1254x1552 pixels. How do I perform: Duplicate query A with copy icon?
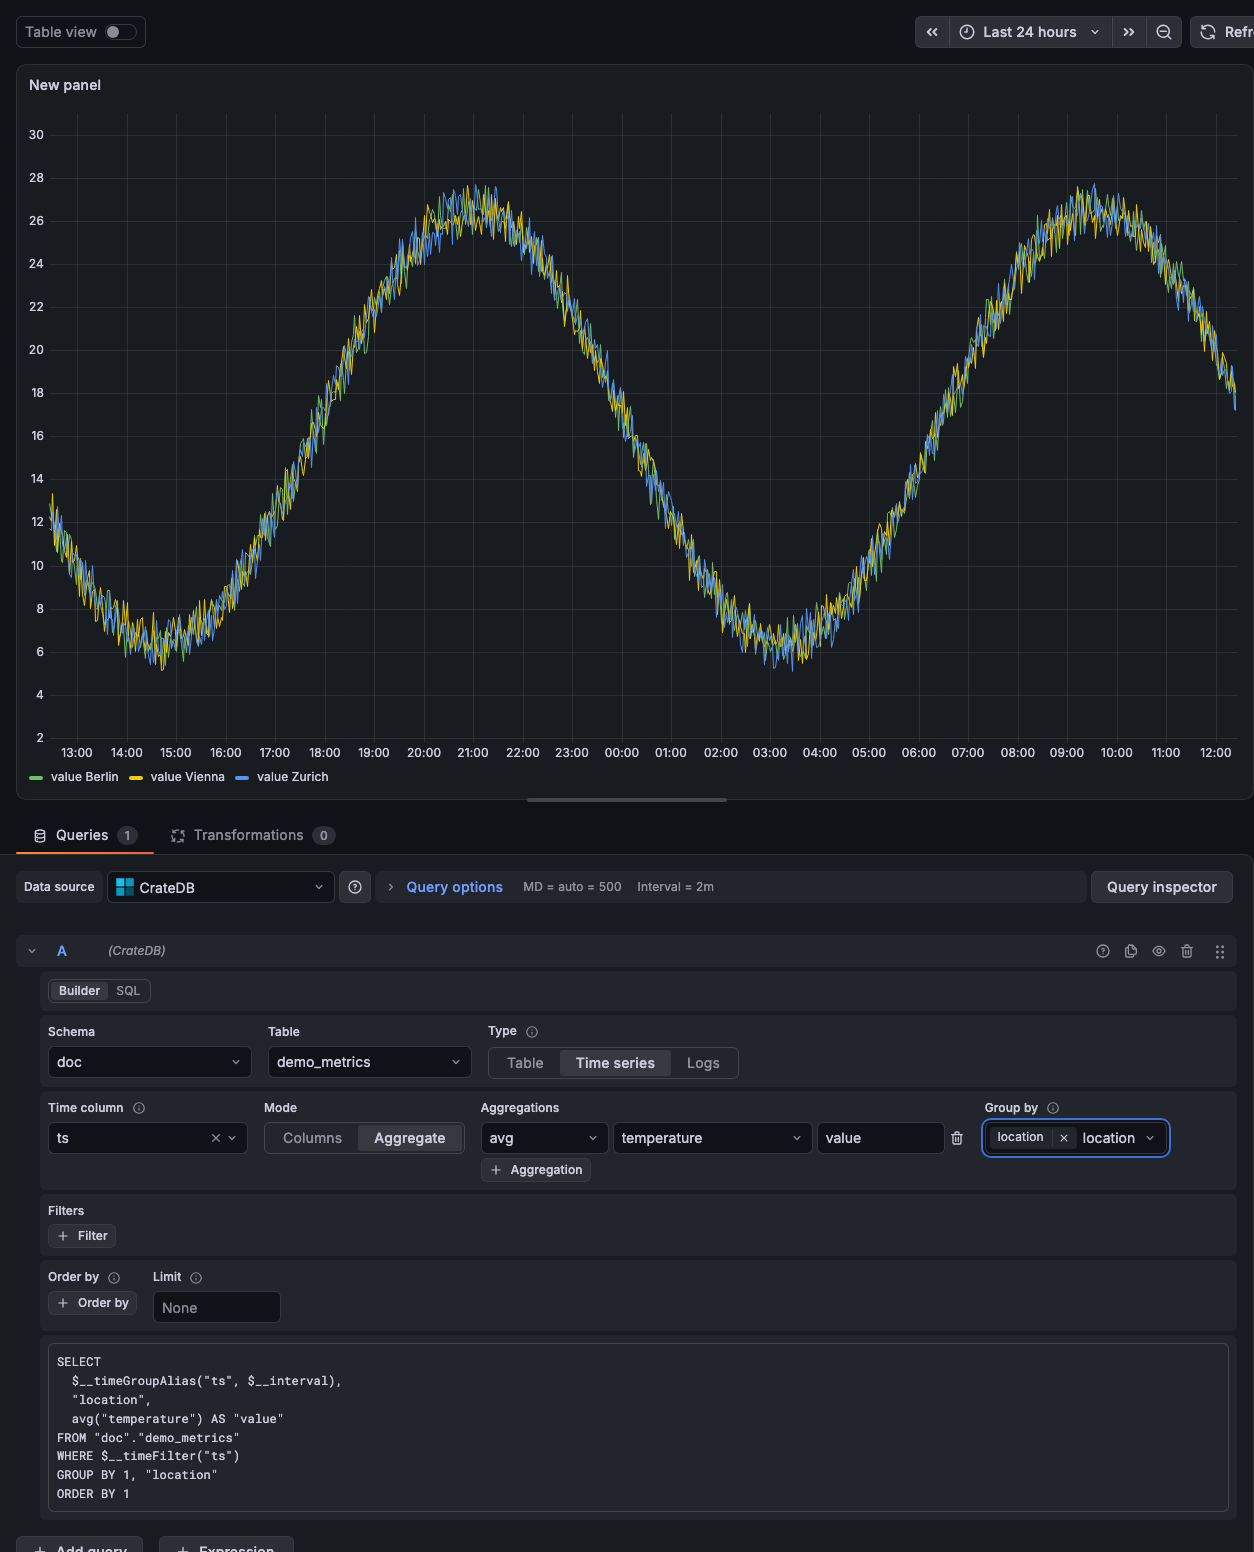coord(1131,951)
